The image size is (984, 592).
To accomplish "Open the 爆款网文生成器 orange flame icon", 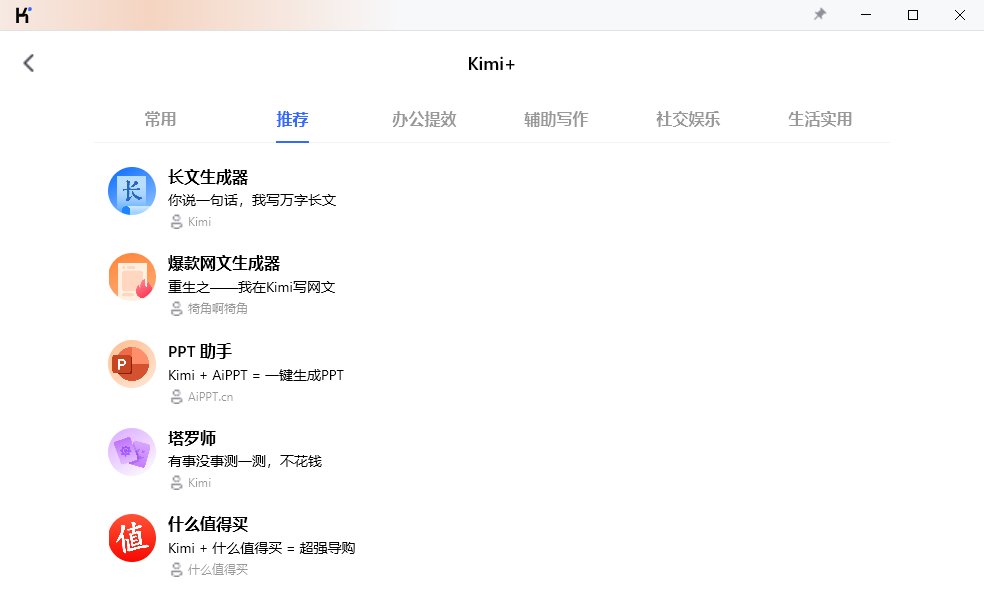I will tap(132, 277).
